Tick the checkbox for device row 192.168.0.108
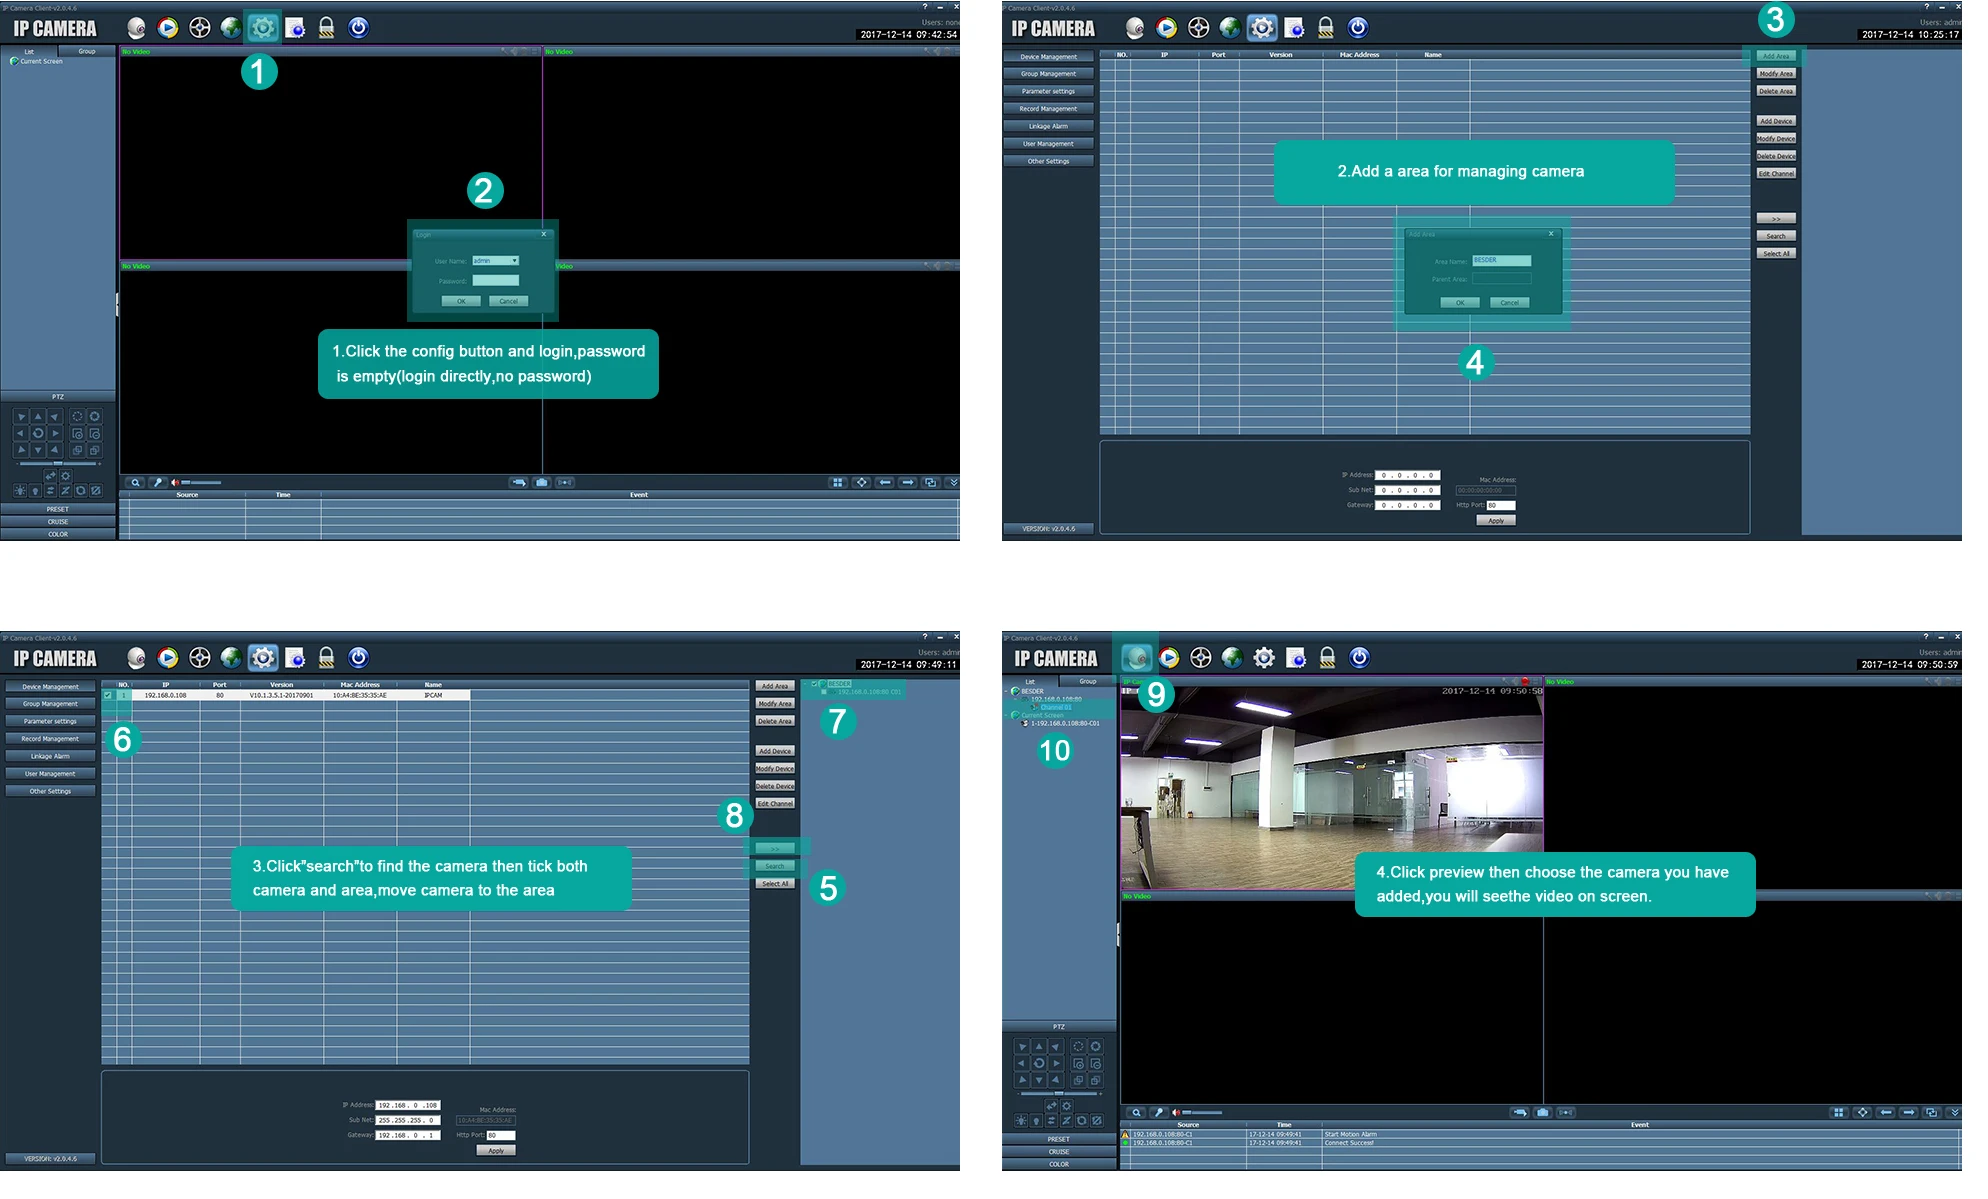The image size is (1988, 1199). (x=108, y=695)
